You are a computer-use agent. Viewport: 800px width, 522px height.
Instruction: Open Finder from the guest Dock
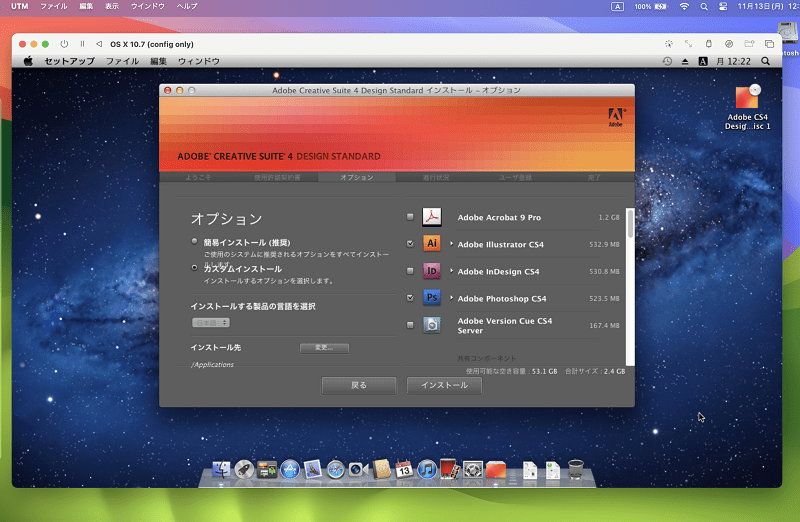tap(221, 469)
